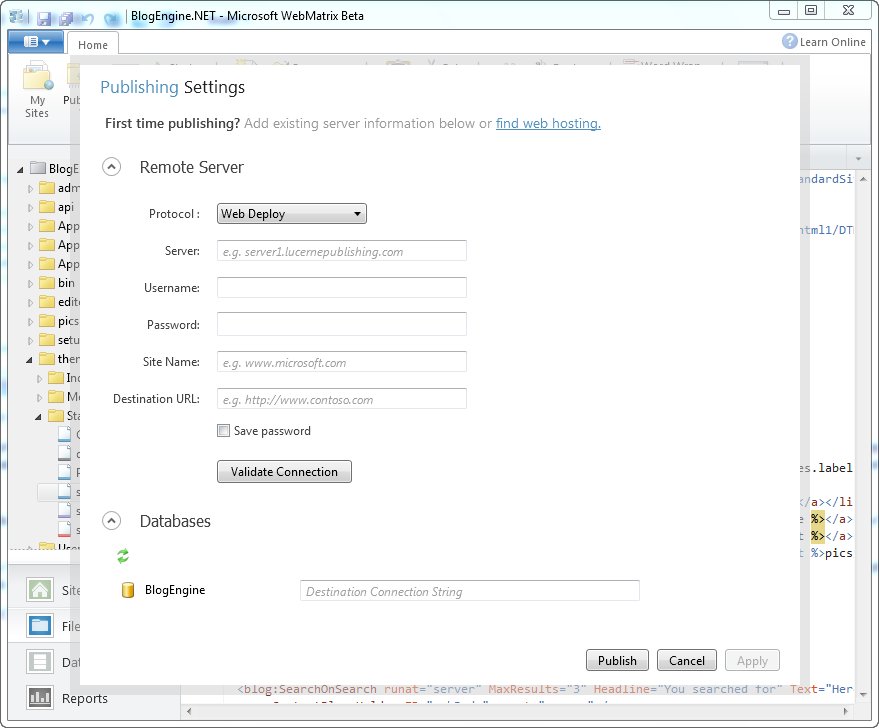Open the Site workspace icon
Screen dimensions: 879x728
click(40, 590)
